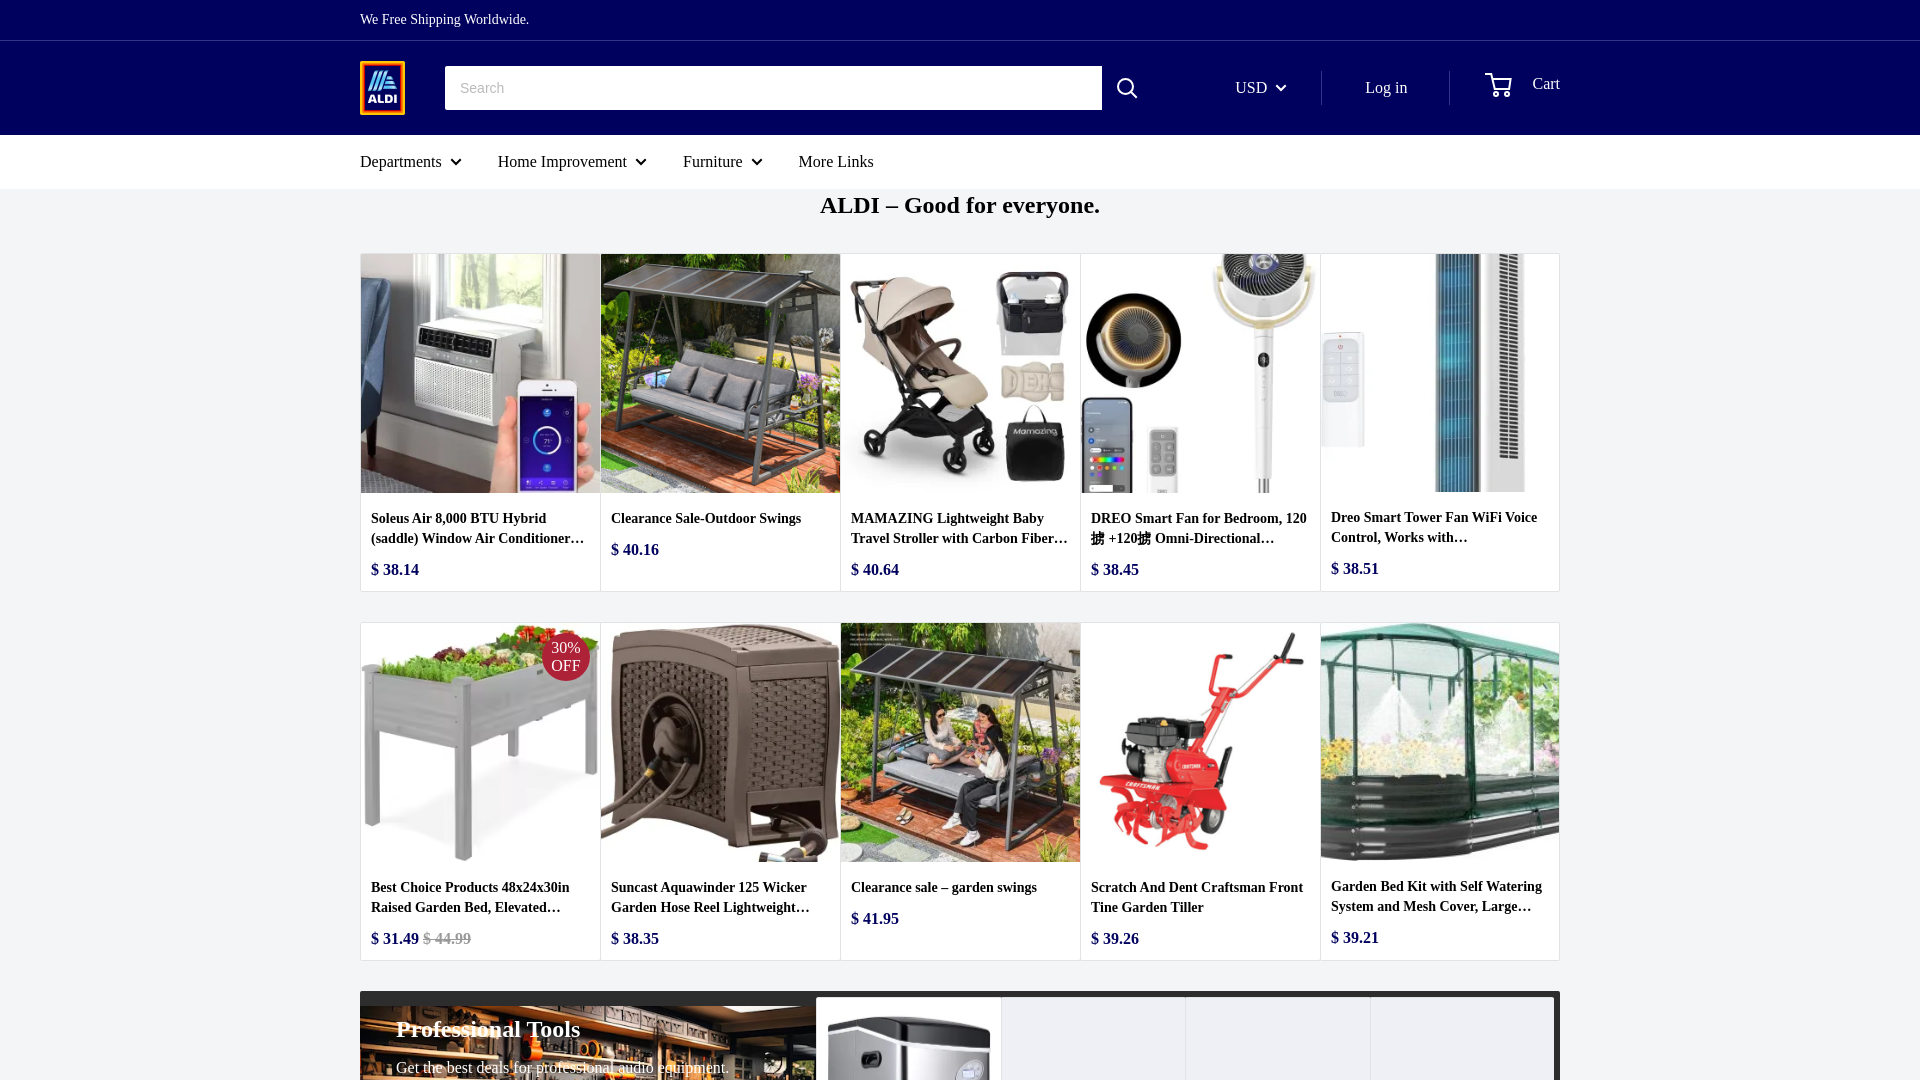Viewport: 1920px width, 1080px height.
Task: Open the ice maker product thumbnail
Action: 909,1040
